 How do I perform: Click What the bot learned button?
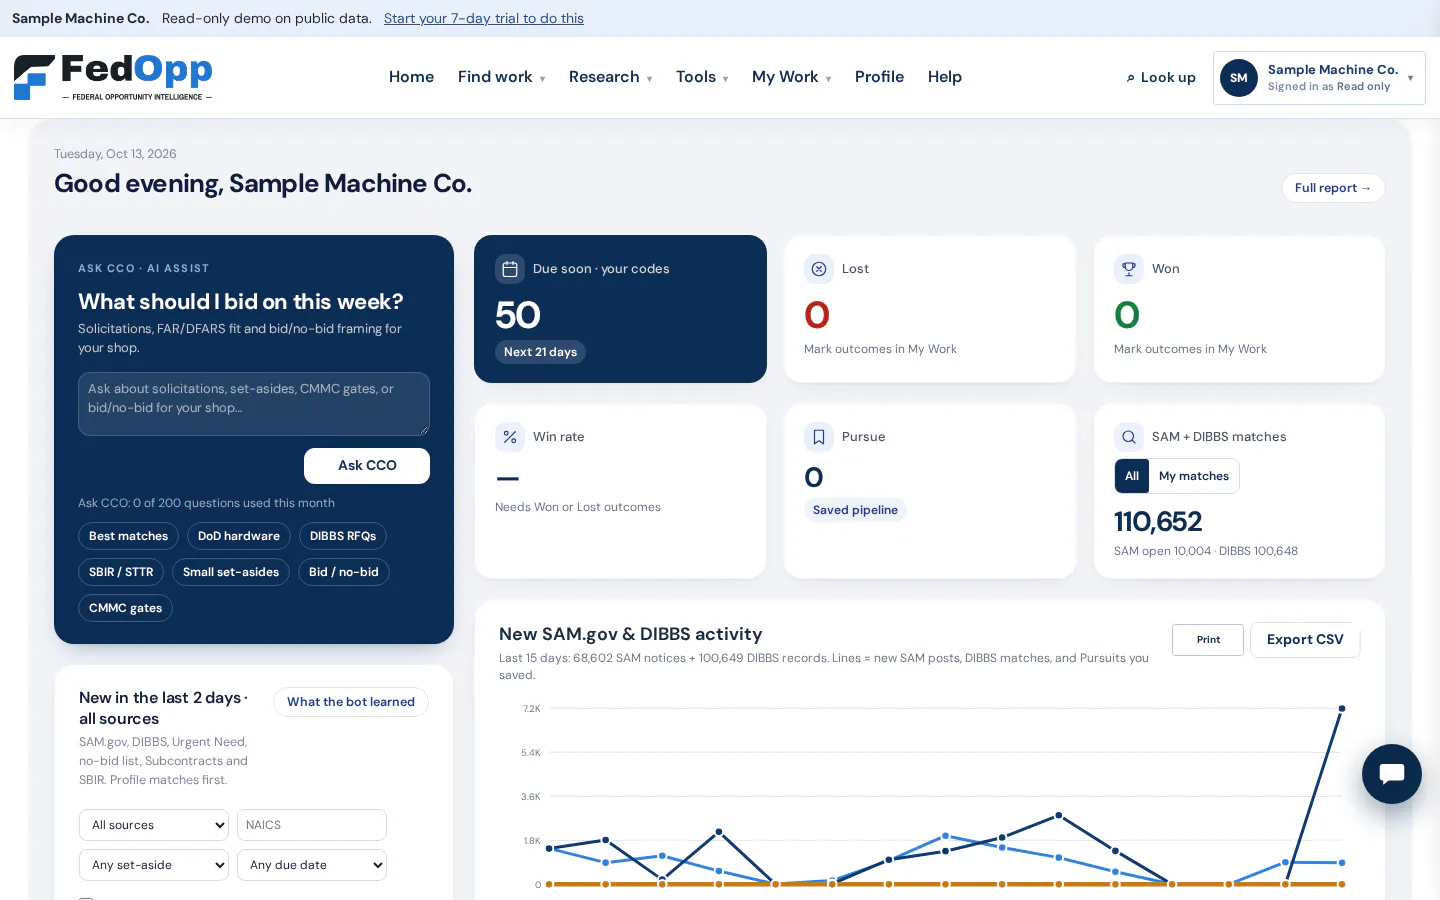[x=351, y=702]
